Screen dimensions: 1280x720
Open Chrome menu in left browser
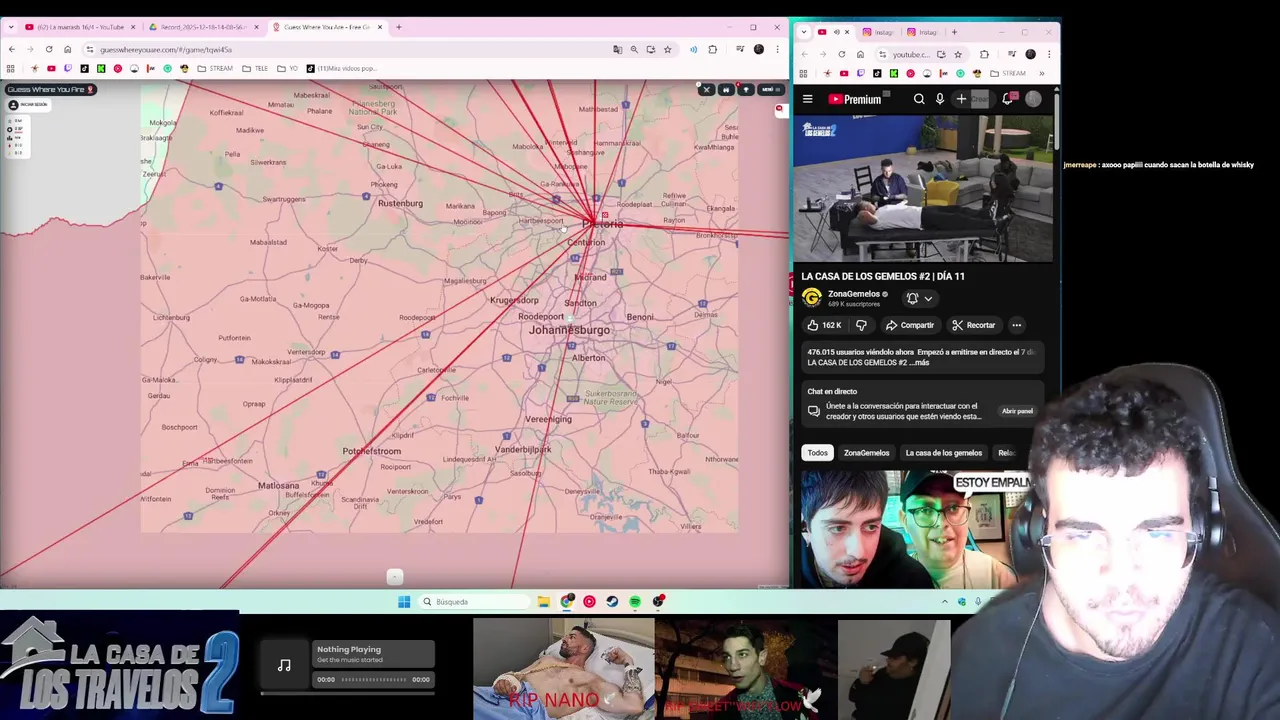click(777, 49)
